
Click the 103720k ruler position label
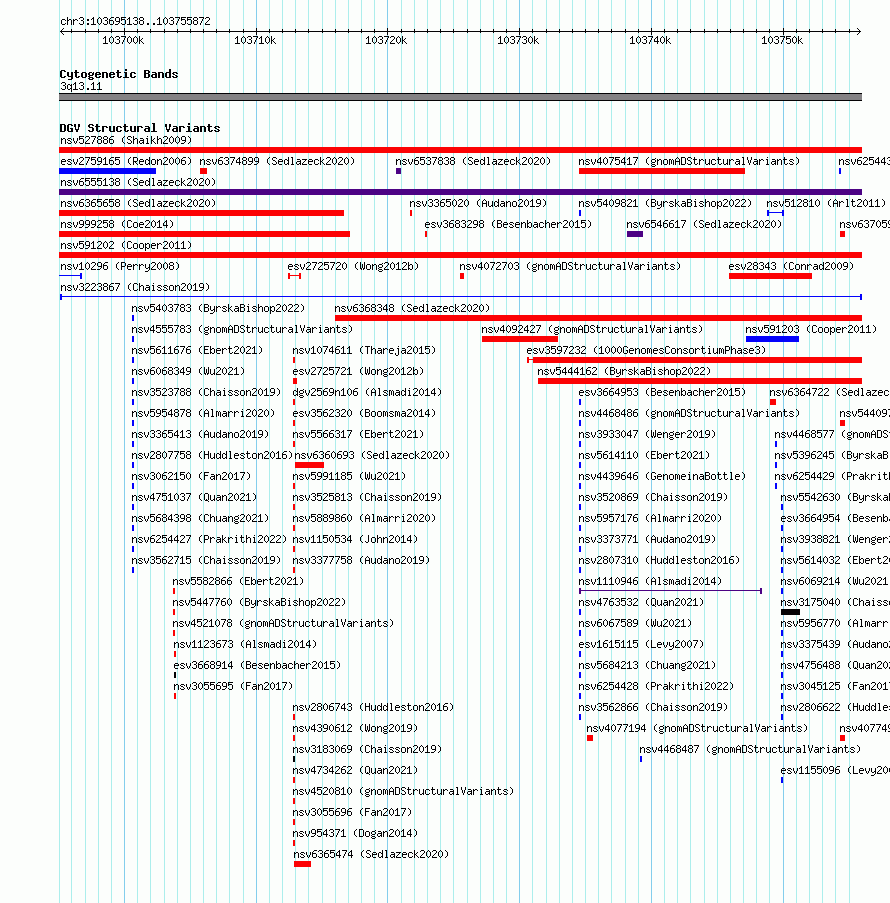tap(386, 40)
